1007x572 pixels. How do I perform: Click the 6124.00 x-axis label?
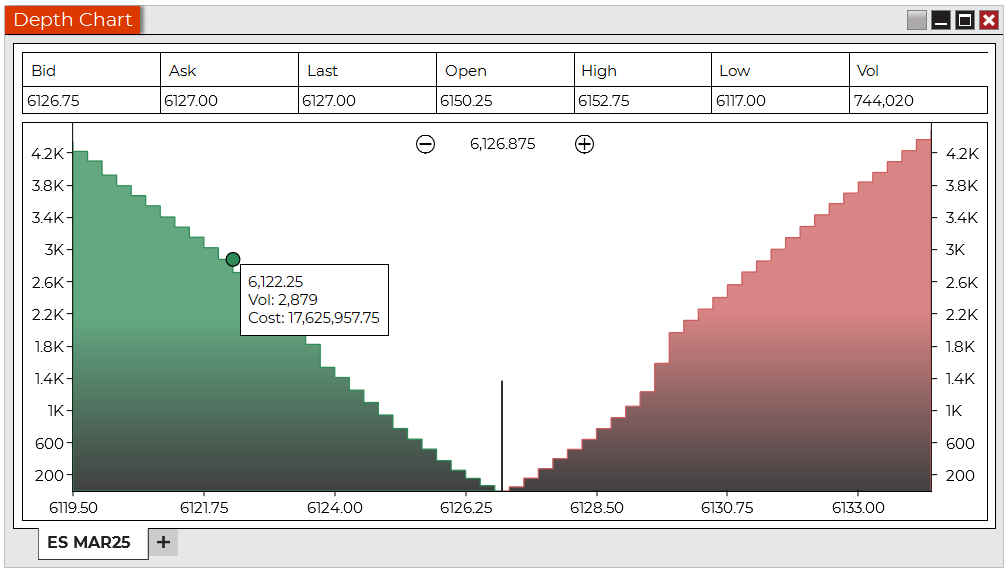(335, 508)
